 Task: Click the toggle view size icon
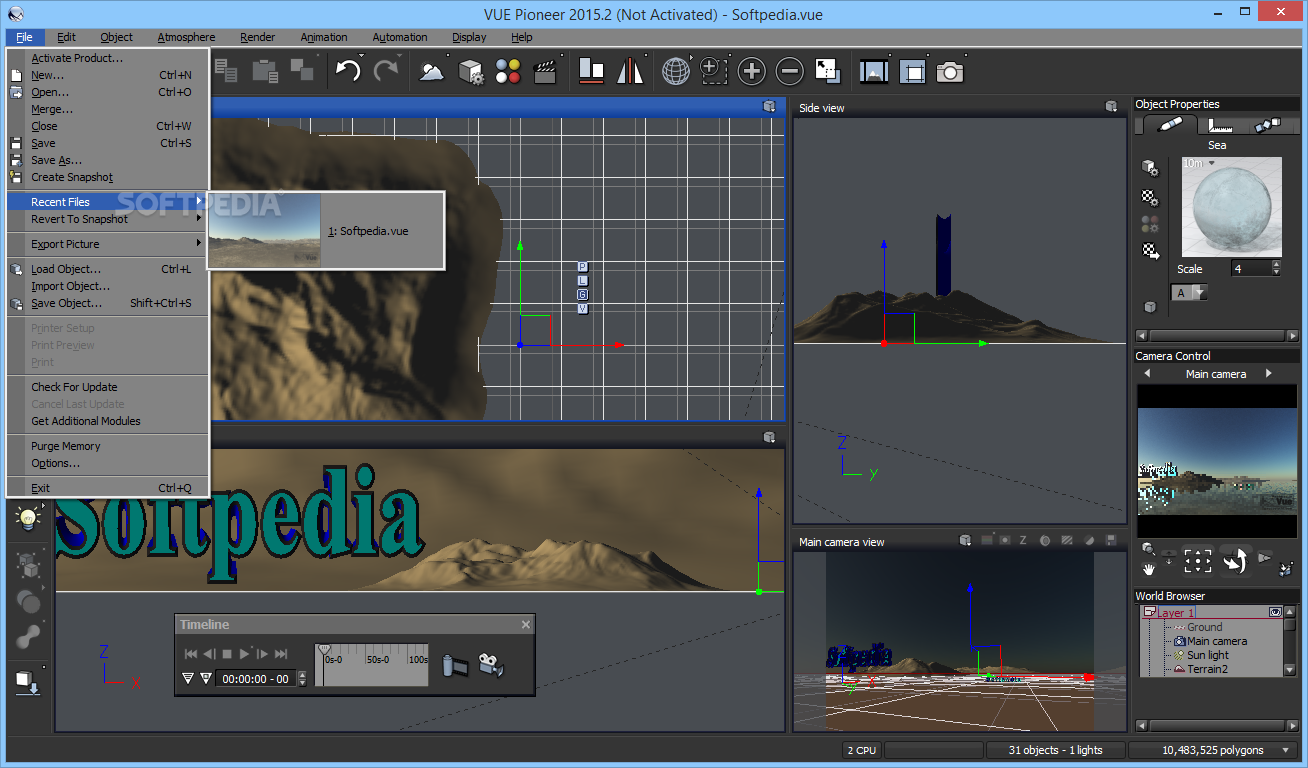pos(827,71)
